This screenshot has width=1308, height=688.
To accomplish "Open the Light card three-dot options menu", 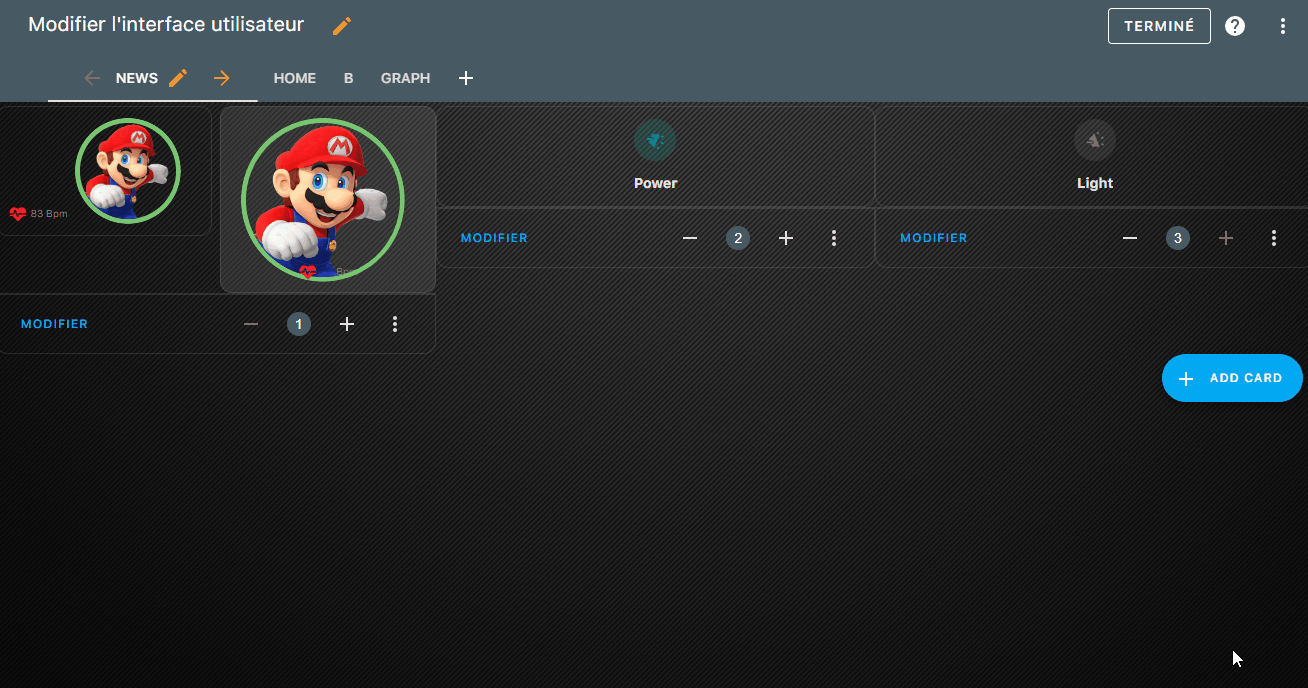I will pos(1274,238).
